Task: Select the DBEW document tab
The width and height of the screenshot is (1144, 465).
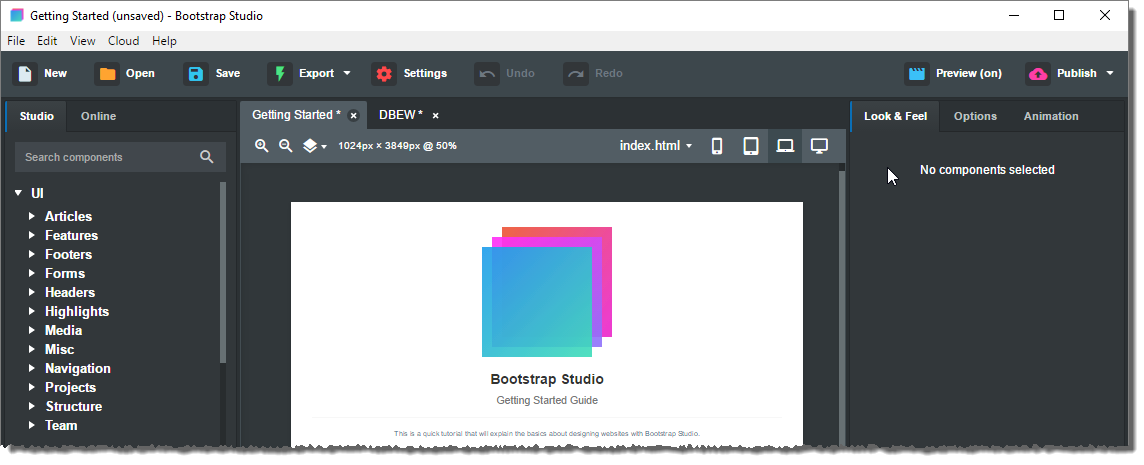Action: tap(401, 115)
